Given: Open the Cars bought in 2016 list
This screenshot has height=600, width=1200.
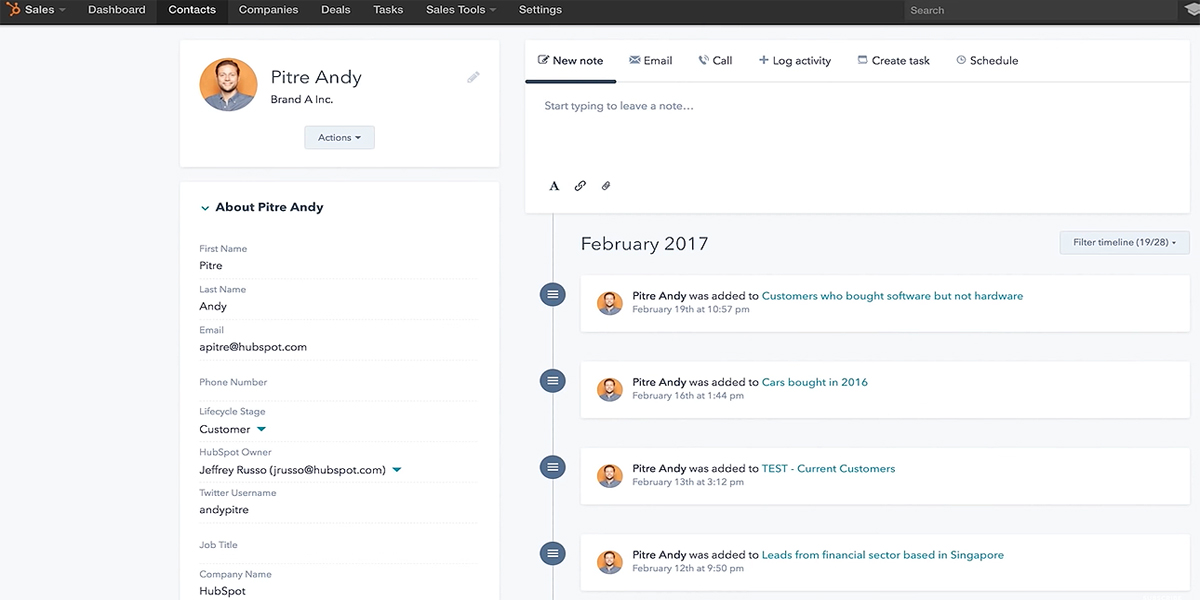Looking at the screenshot, I should click(x=815, y=382).
